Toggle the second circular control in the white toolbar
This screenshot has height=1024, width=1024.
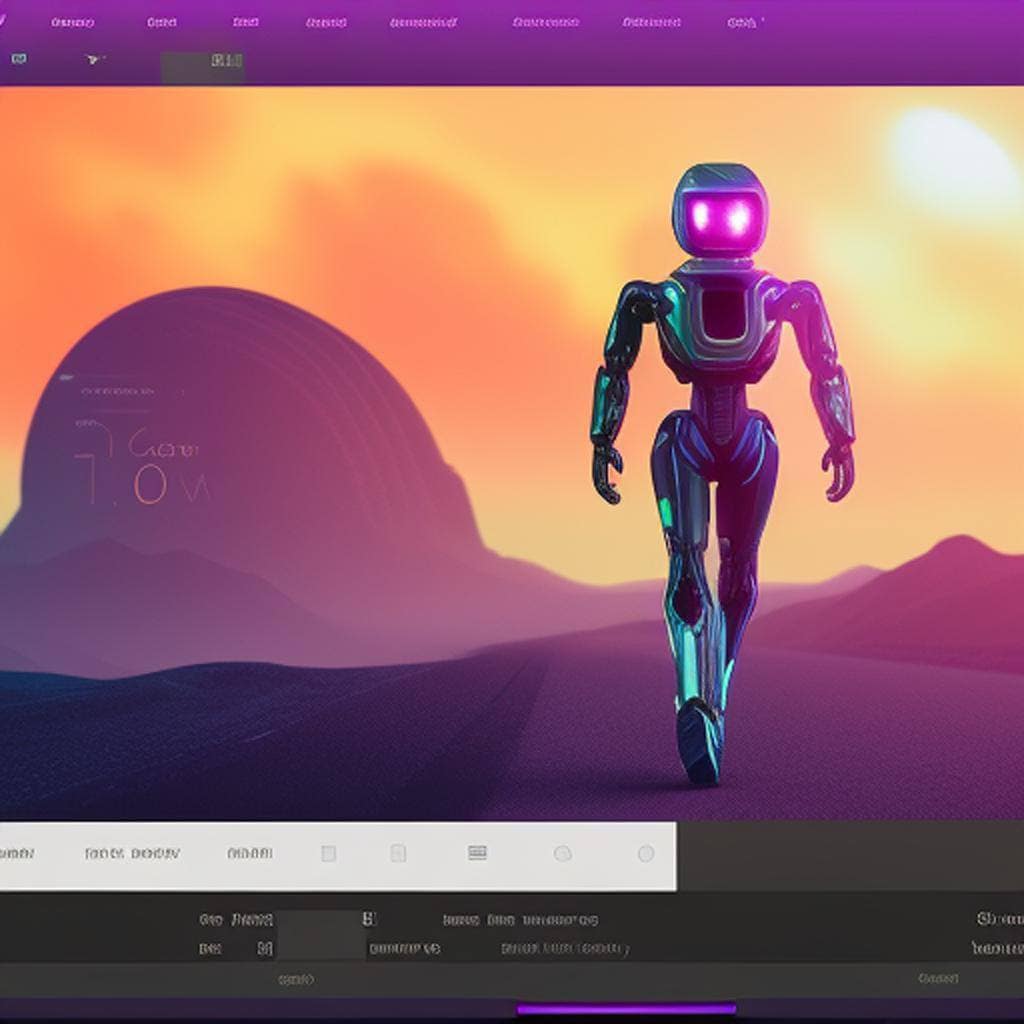click(645, 852)
